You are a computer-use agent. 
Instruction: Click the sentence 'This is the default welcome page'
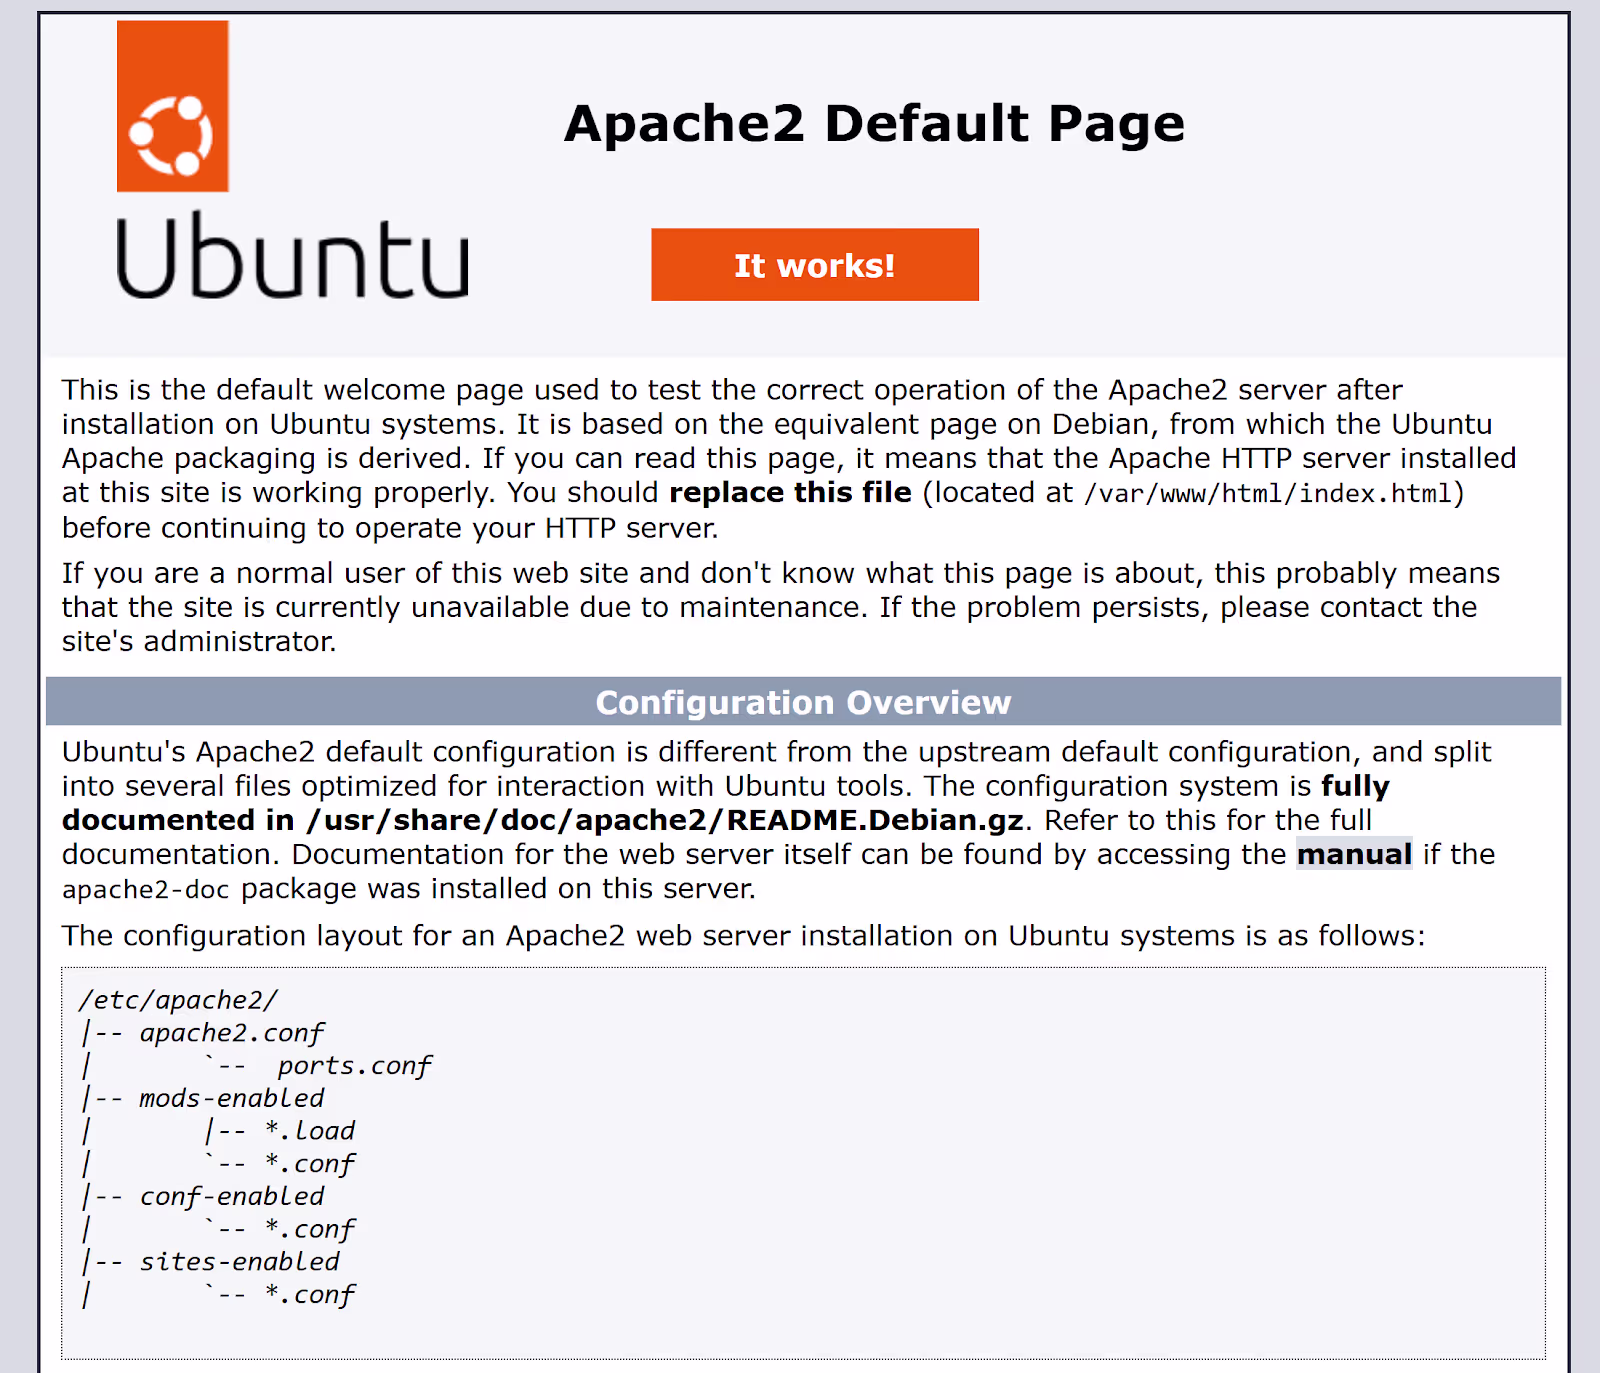click(789, 458)
